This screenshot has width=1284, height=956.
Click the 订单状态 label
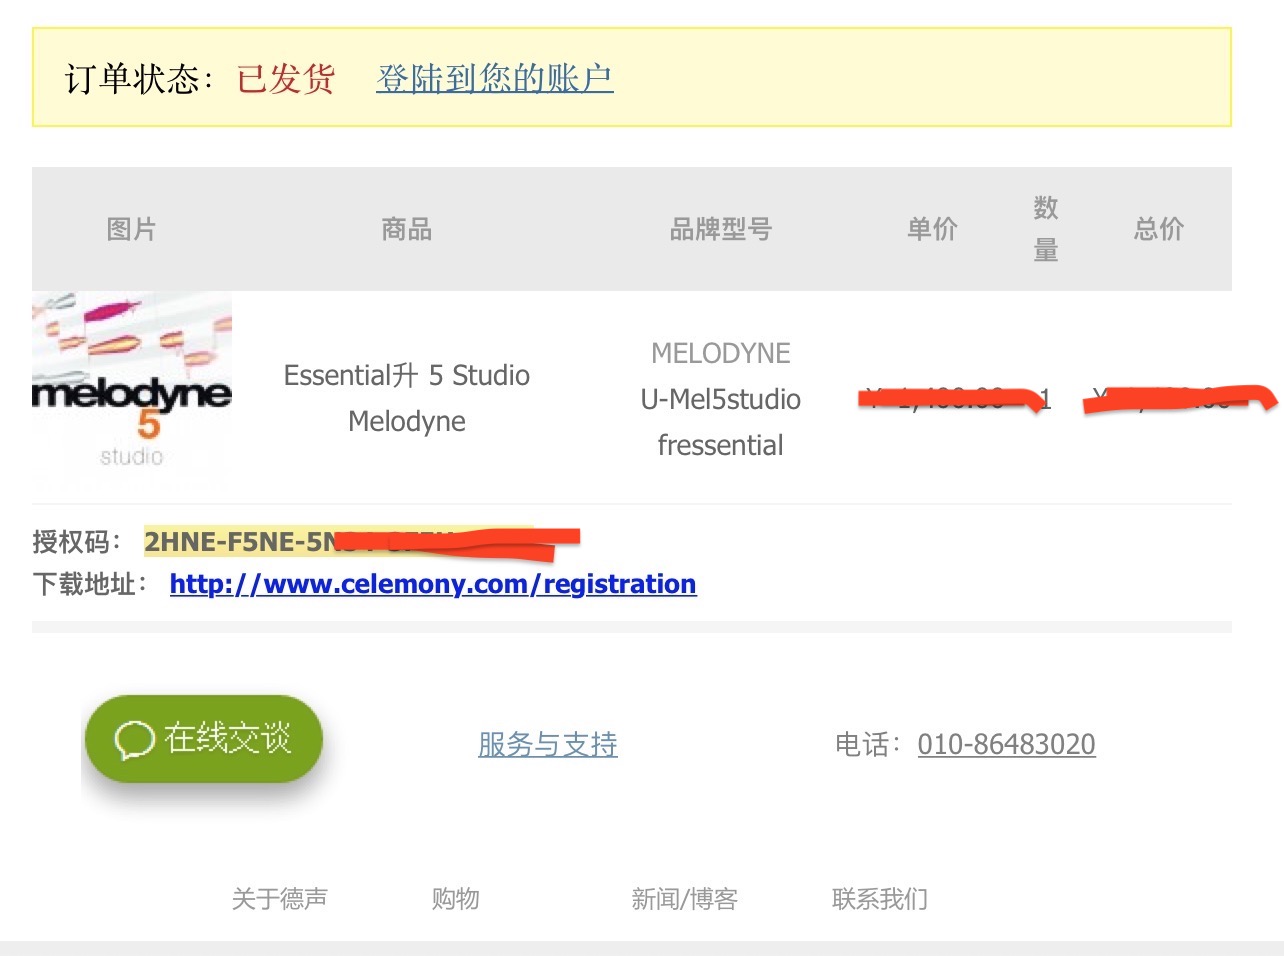(x=138, y=78)
